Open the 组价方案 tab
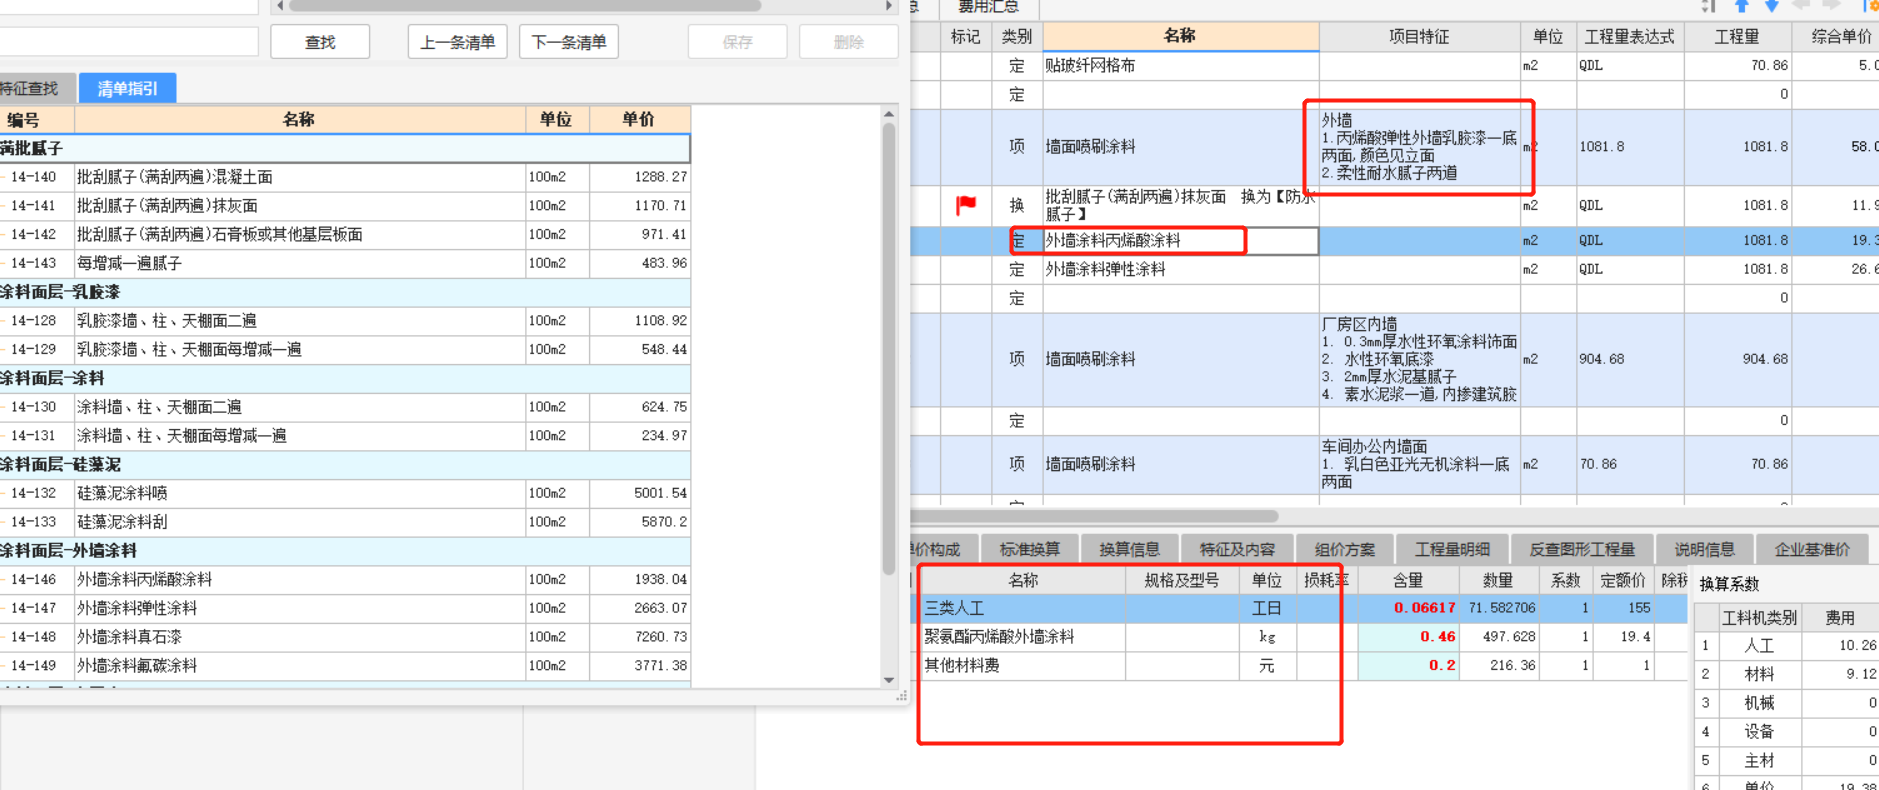The width and height of the screenshot is (1879, 790). [1345, 549]
